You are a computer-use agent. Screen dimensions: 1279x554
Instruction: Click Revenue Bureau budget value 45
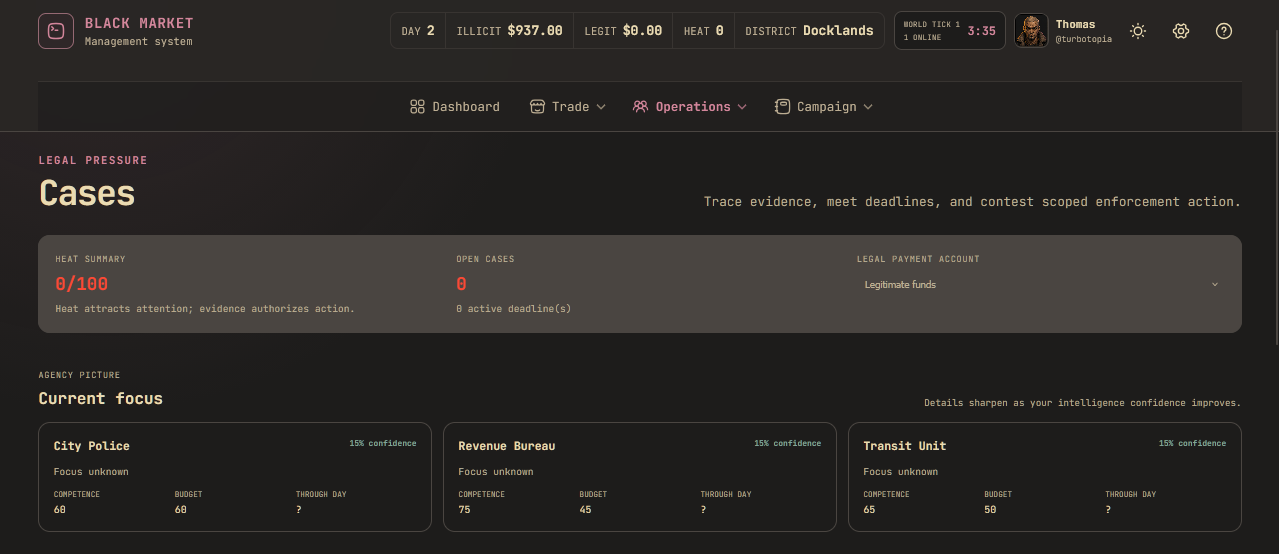tap(585, 510)
